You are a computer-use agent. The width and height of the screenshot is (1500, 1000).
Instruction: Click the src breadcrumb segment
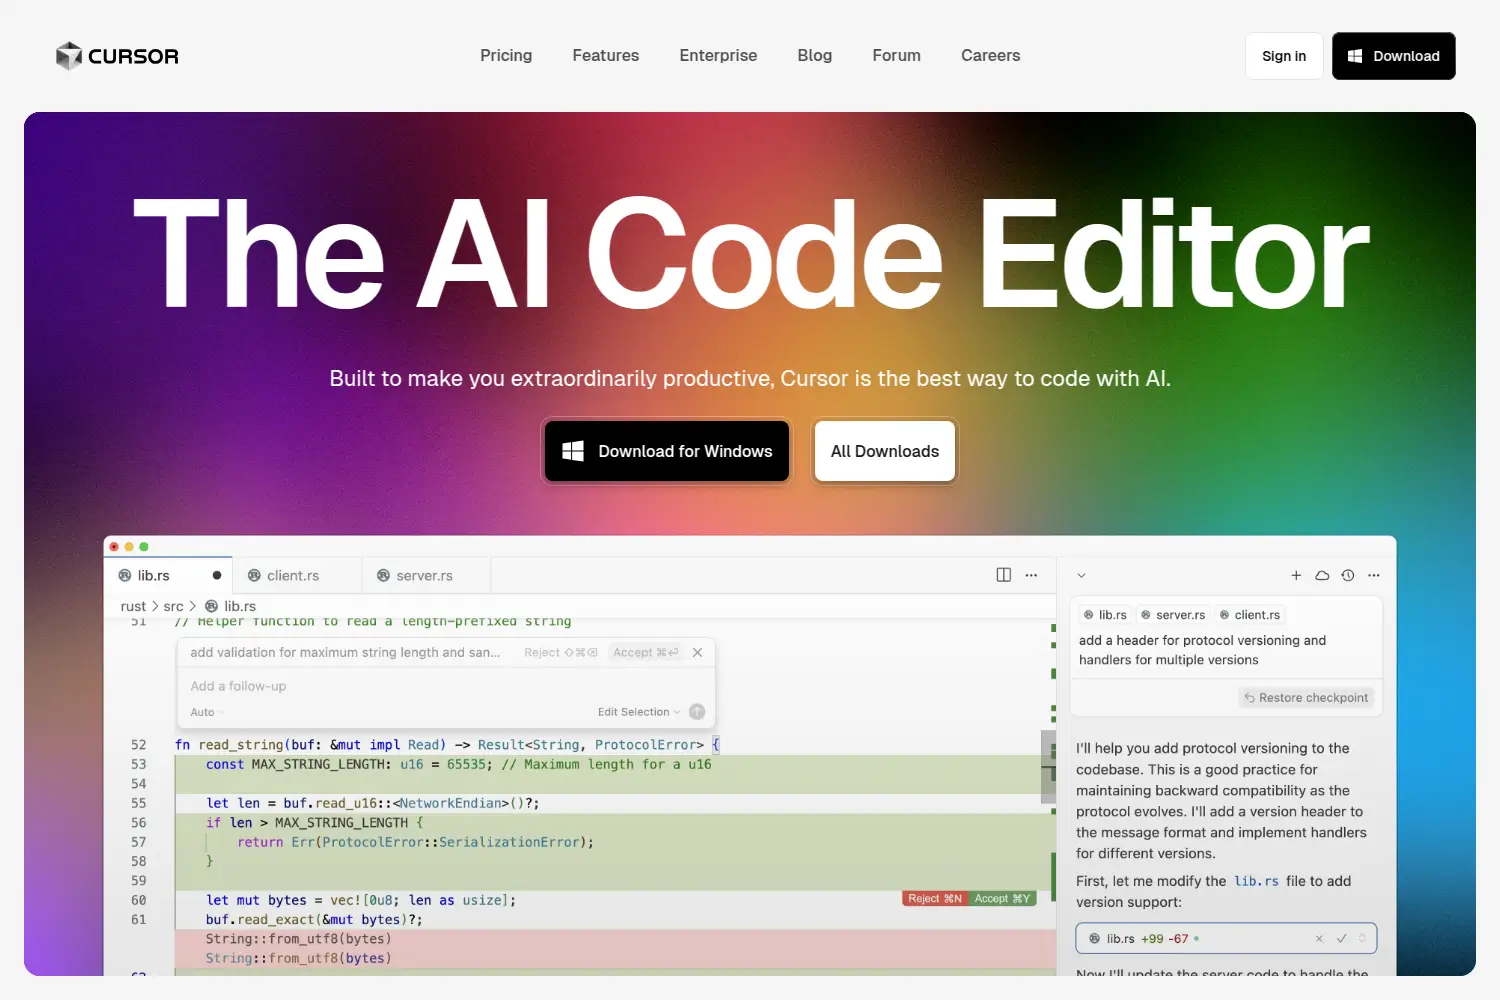pos(173,606)
